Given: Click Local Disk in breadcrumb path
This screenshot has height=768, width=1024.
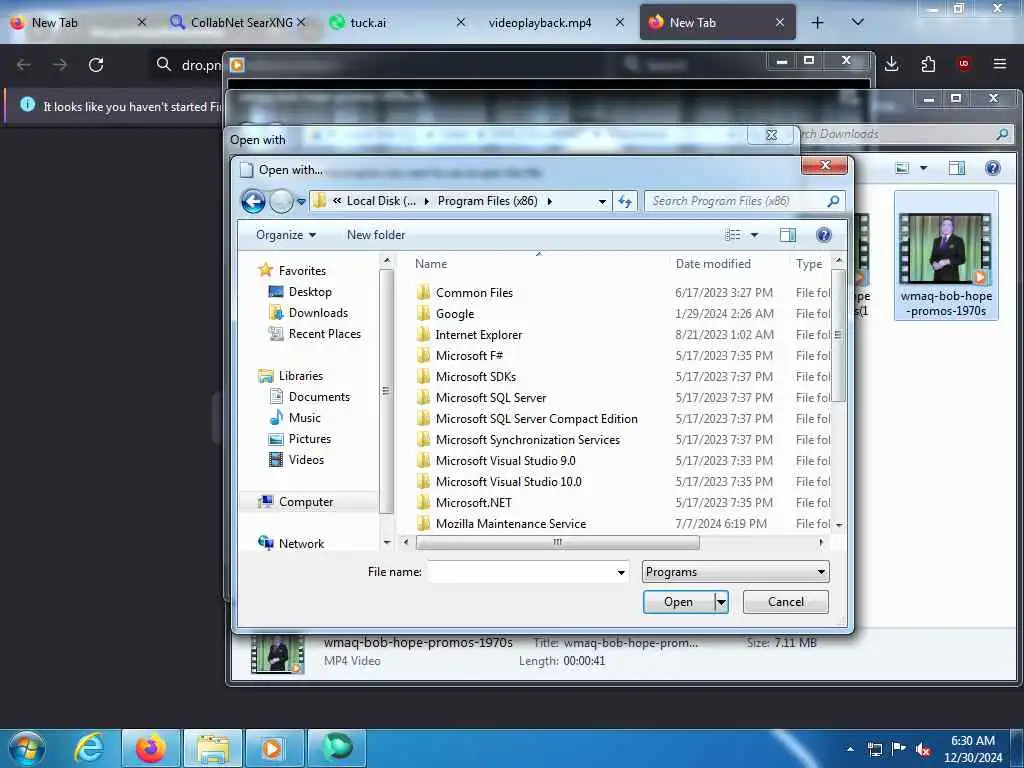Looking at the screenshot, I should [381, 201].
